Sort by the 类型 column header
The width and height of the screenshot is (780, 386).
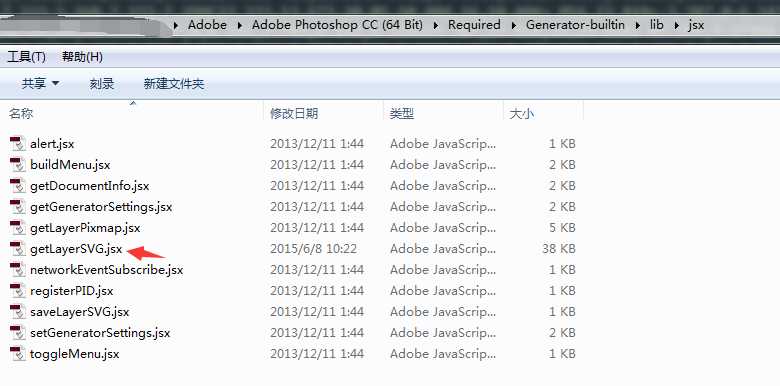pos(402,114)
